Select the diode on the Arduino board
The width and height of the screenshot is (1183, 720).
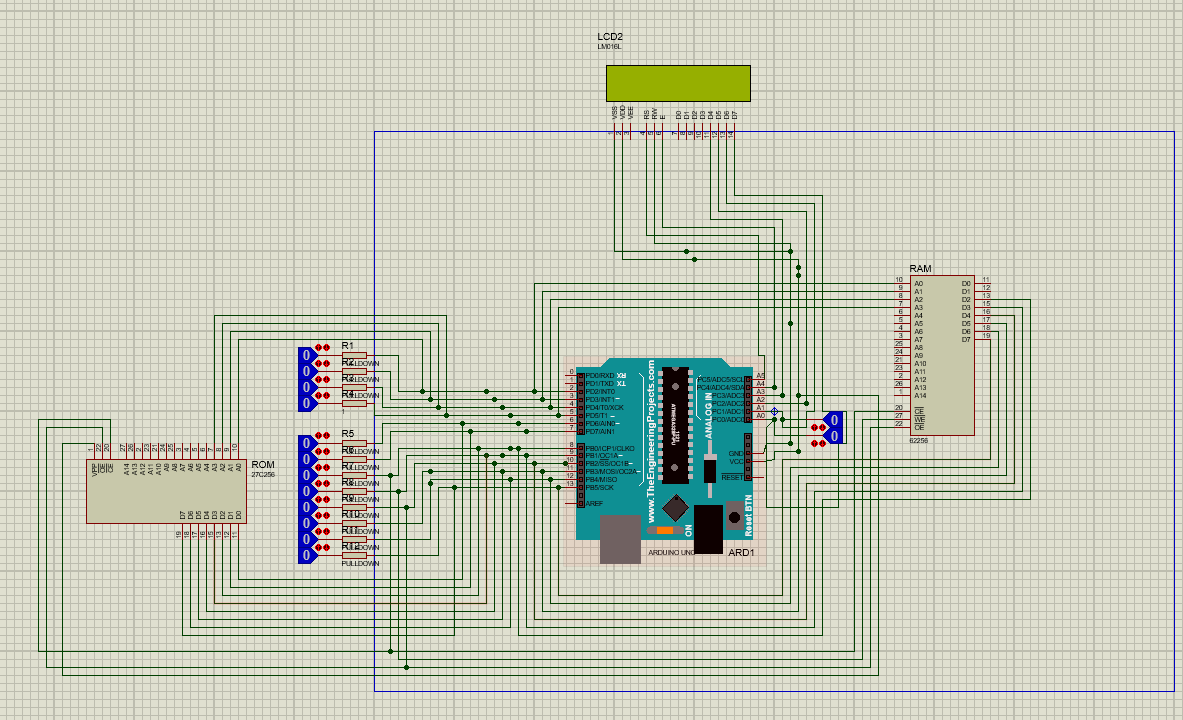709,469
